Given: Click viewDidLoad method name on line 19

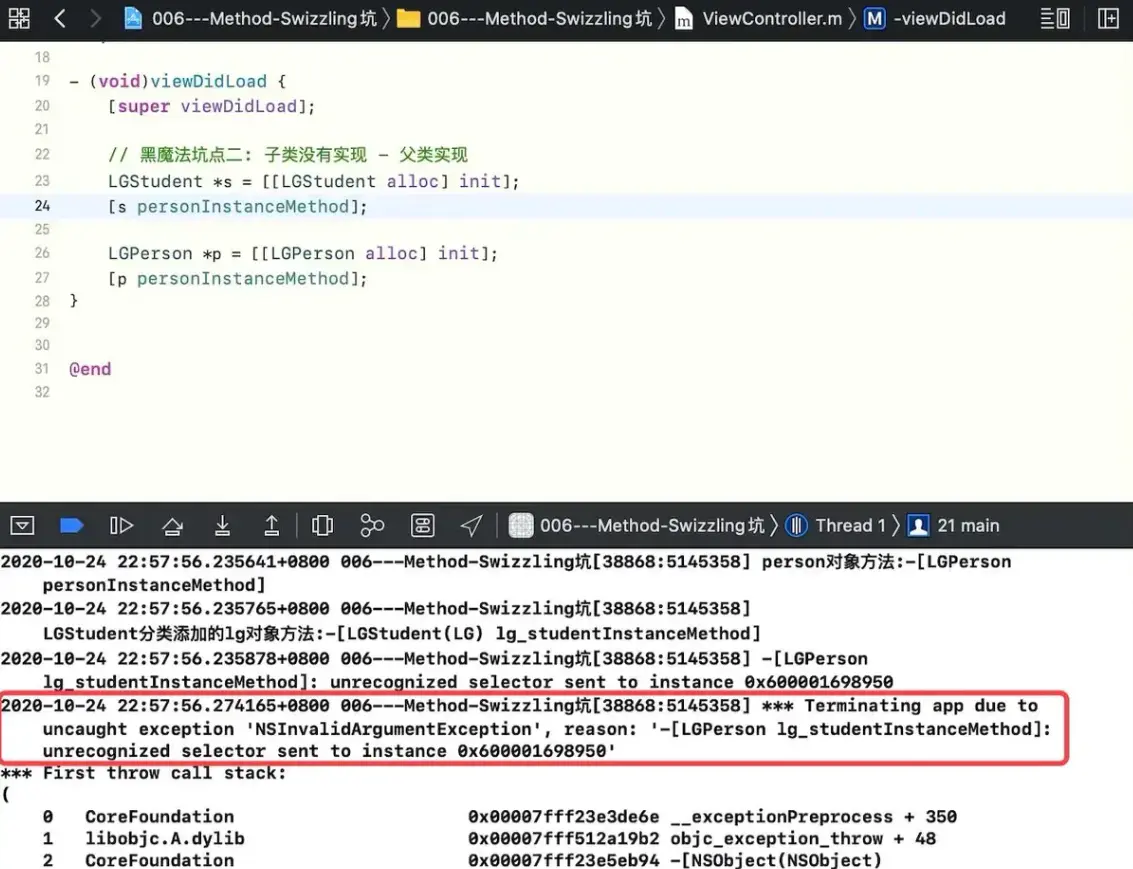Looking at the screenshot, I should pyautogui.click(x=209, y=81).
